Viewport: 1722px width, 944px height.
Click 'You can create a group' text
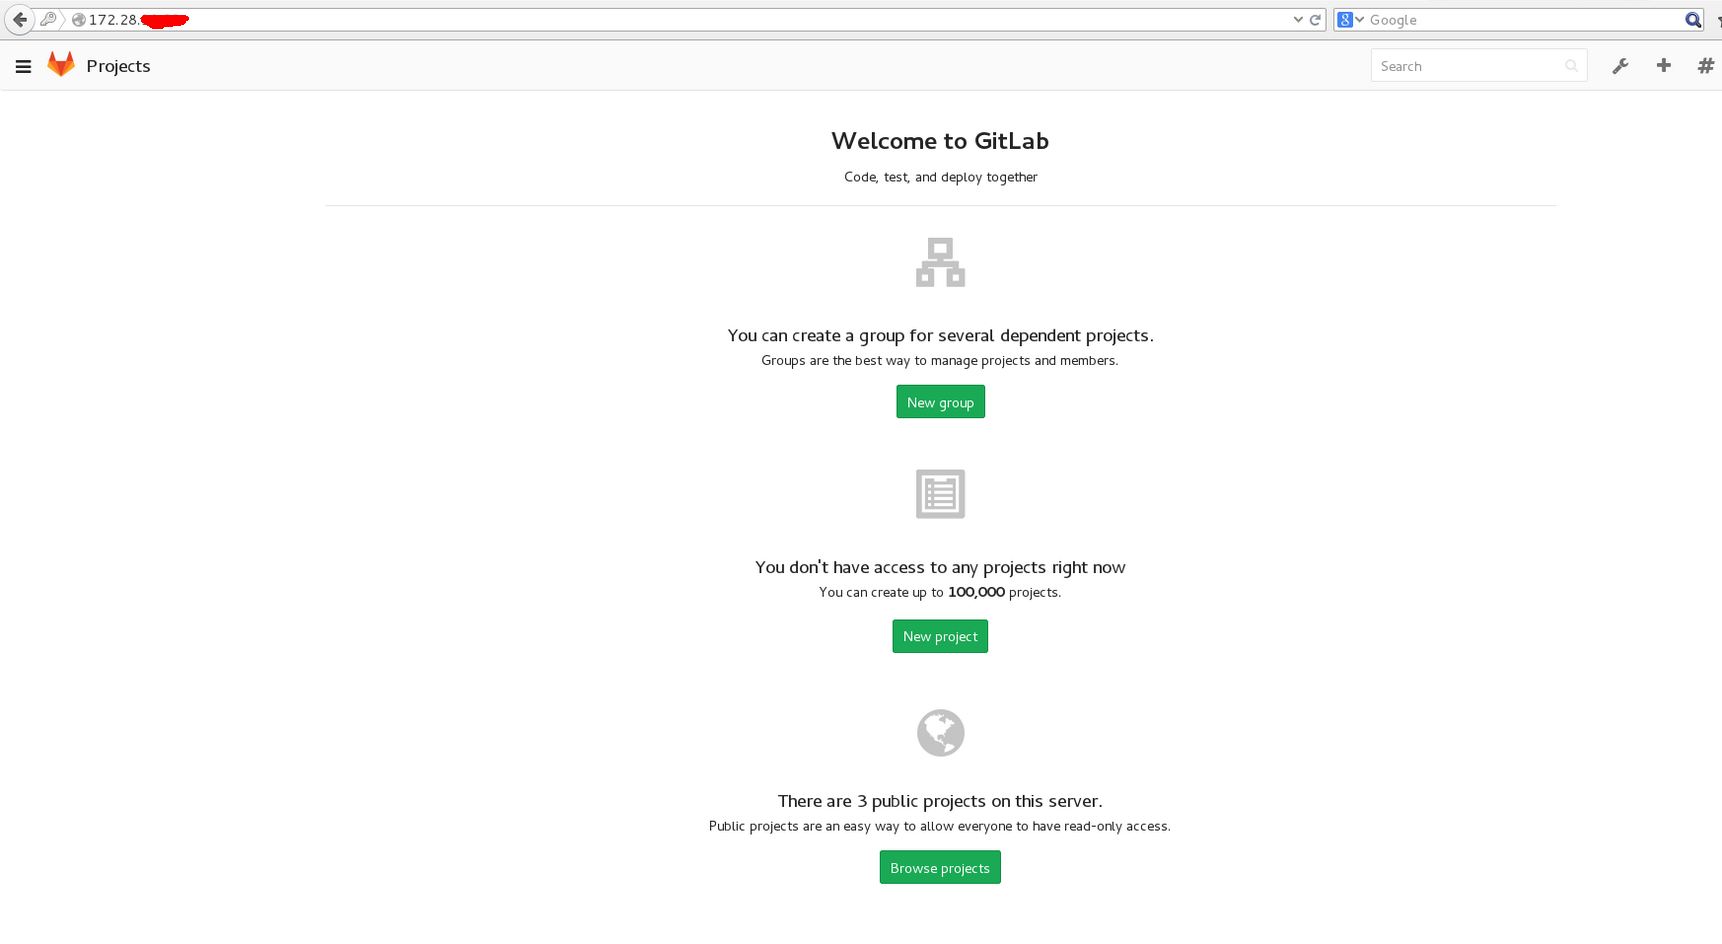(x=940, y=336)
